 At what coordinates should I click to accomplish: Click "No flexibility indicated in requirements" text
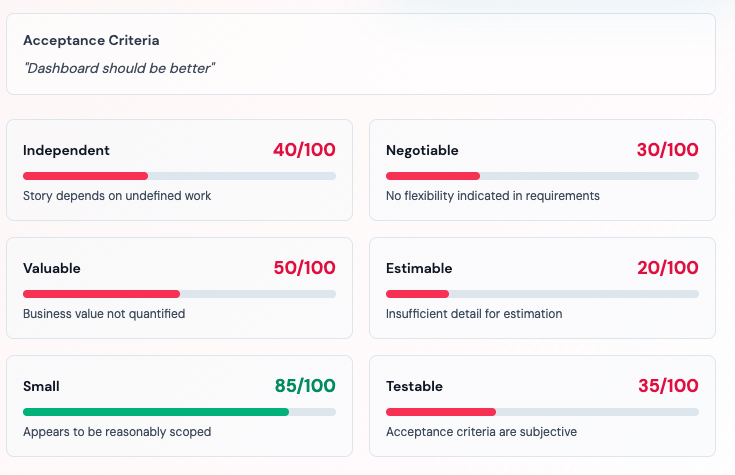point(493,196)
